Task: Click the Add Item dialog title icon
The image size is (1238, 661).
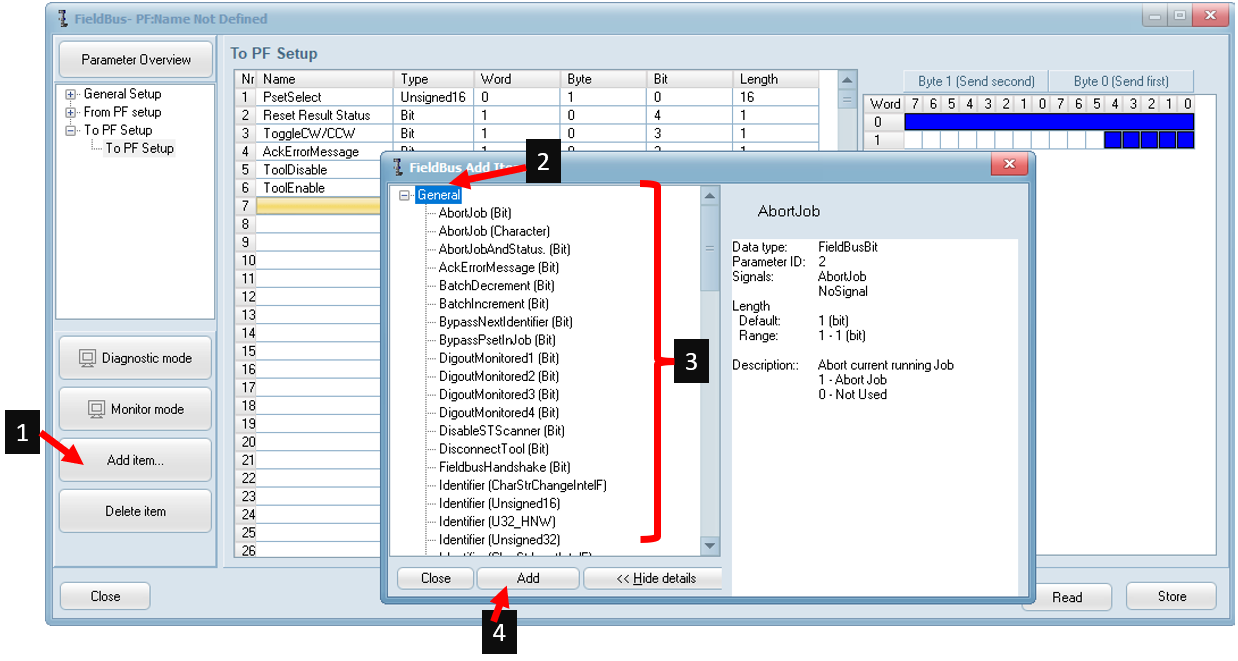Action: pyautogui.click(x=400, y=167)
